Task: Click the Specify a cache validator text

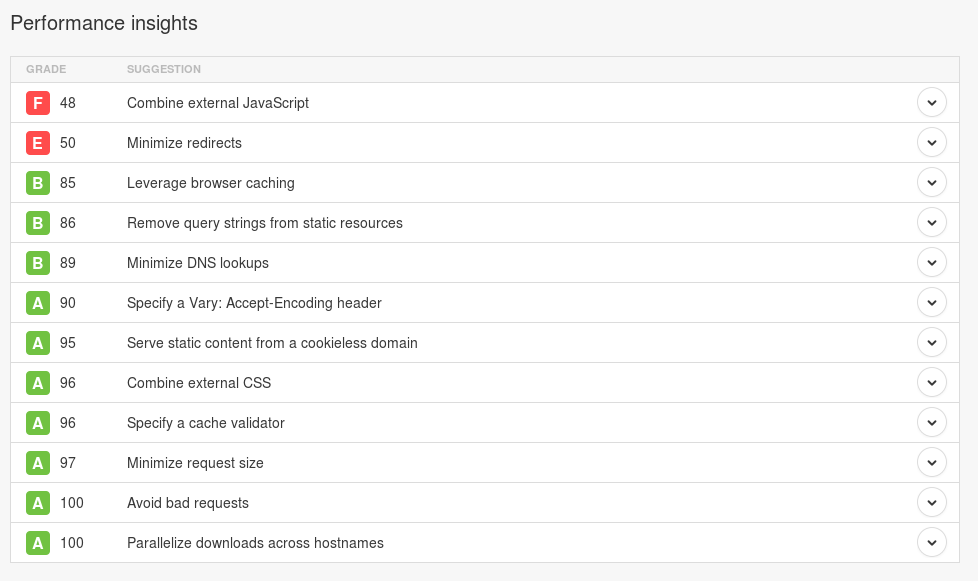Action: point(206,423)
